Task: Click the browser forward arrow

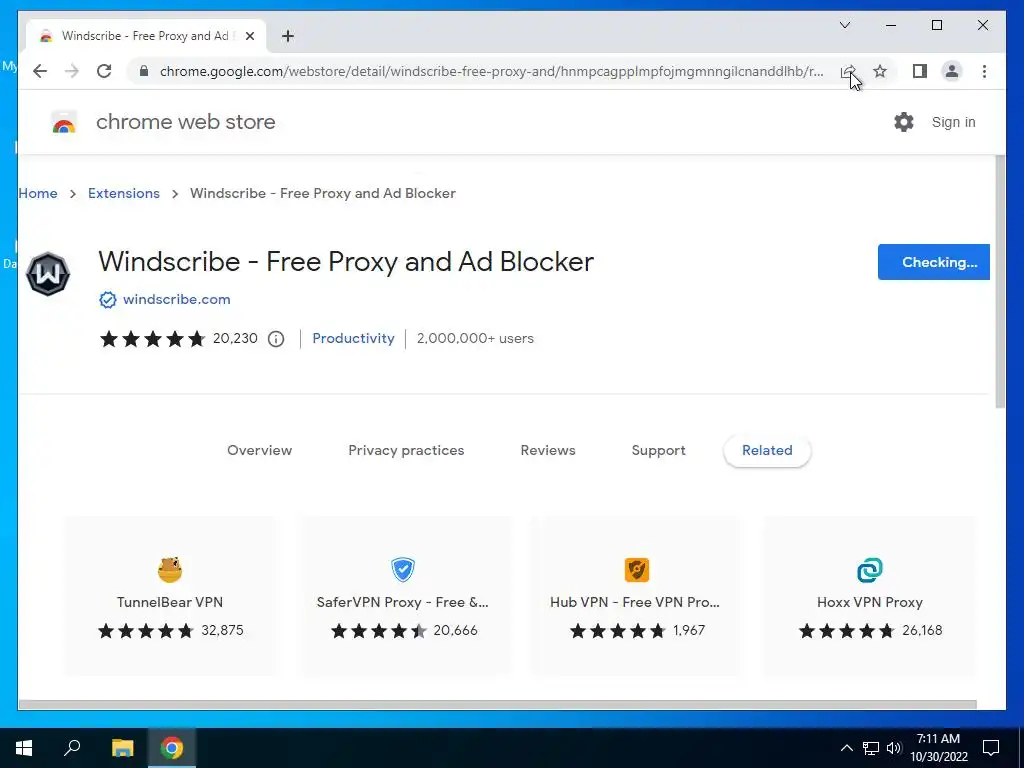Action: click(x=72, y=71)
